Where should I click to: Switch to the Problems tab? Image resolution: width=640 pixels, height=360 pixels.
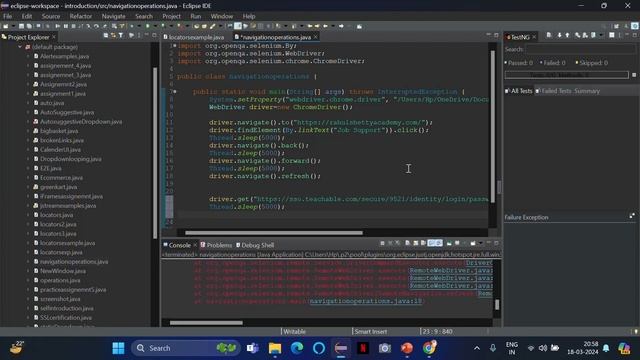tap(216, 245)
